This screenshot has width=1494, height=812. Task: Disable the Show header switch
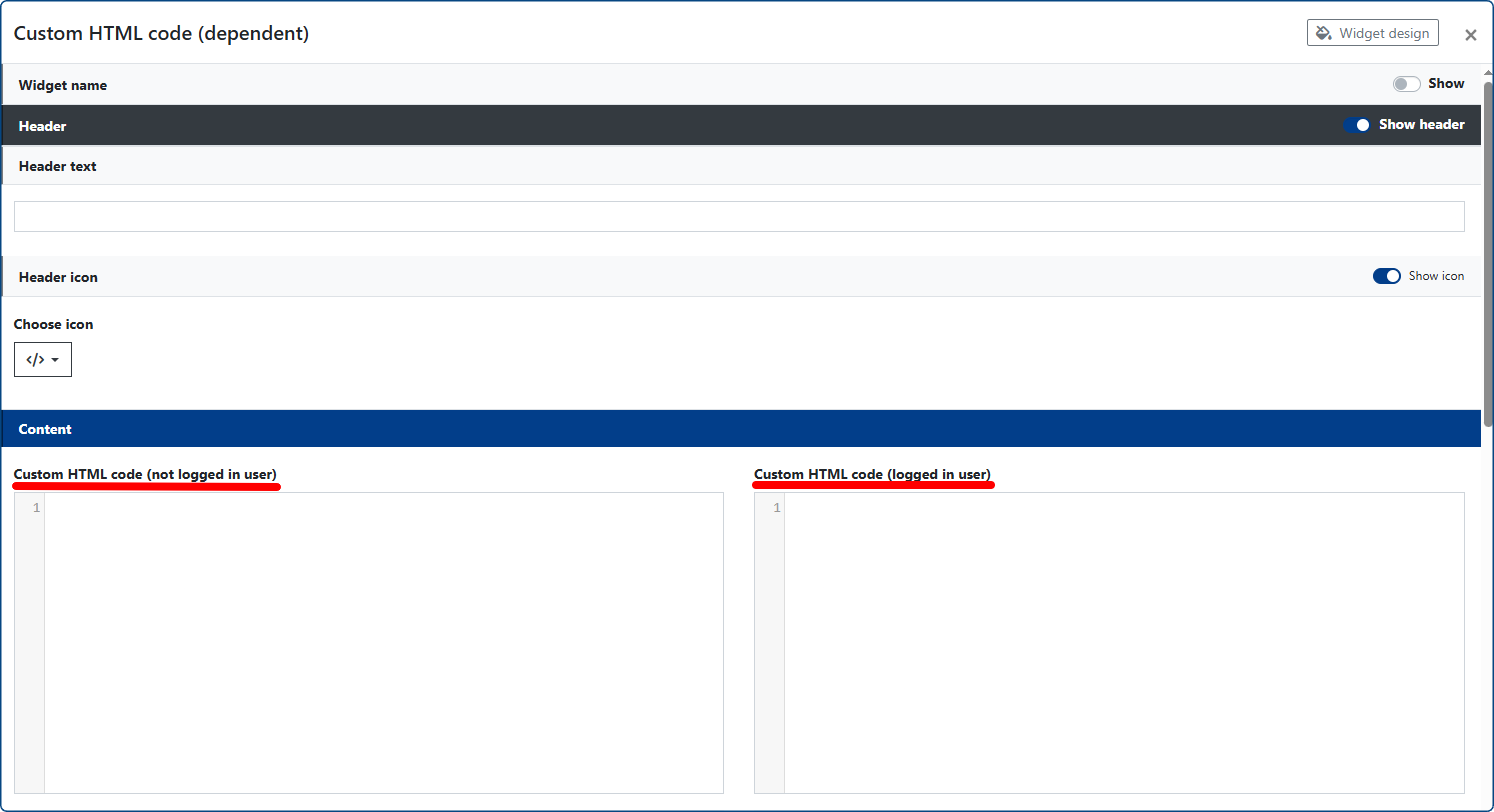point(1357,125)
